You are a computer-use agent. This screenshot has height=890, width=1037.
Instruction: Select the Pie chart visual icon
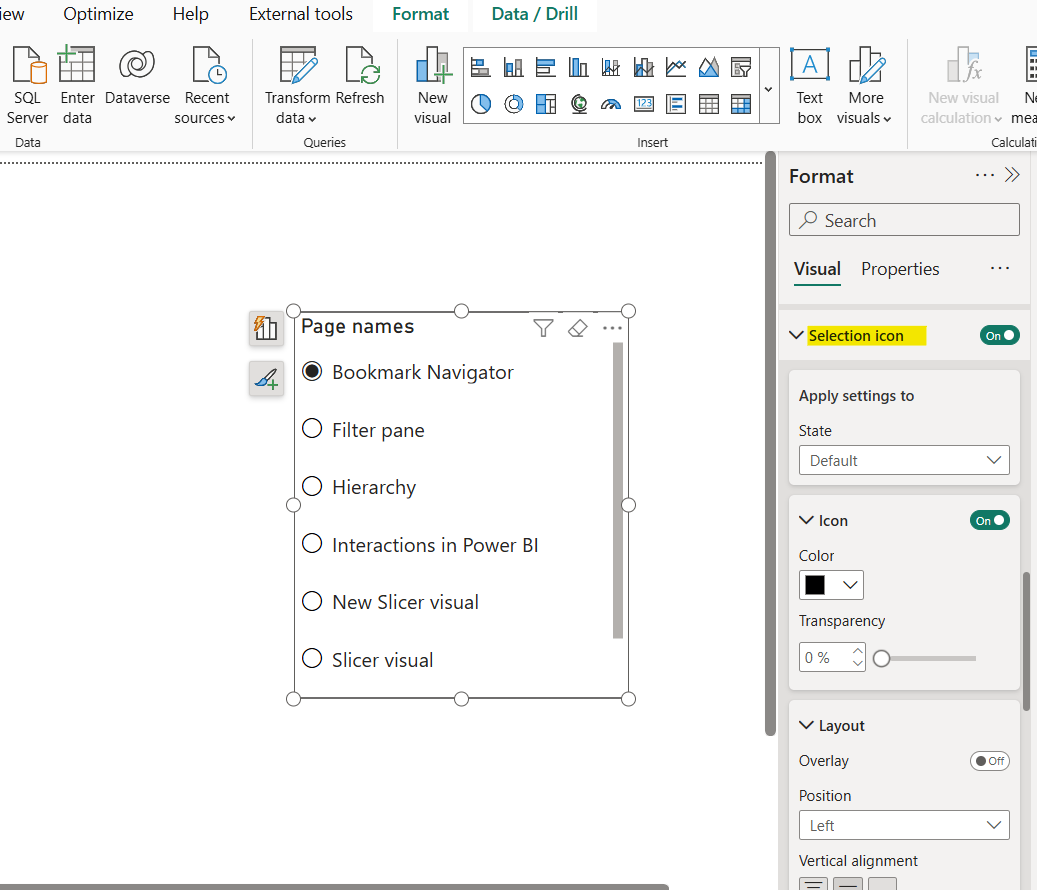point(480,103)
